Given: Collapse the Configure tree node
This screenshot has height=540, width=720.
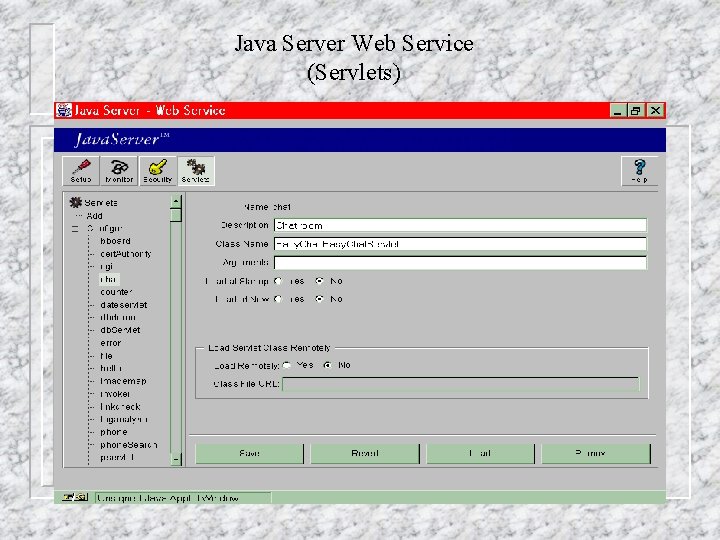Looking at the screenshot, I should [75, 229].
